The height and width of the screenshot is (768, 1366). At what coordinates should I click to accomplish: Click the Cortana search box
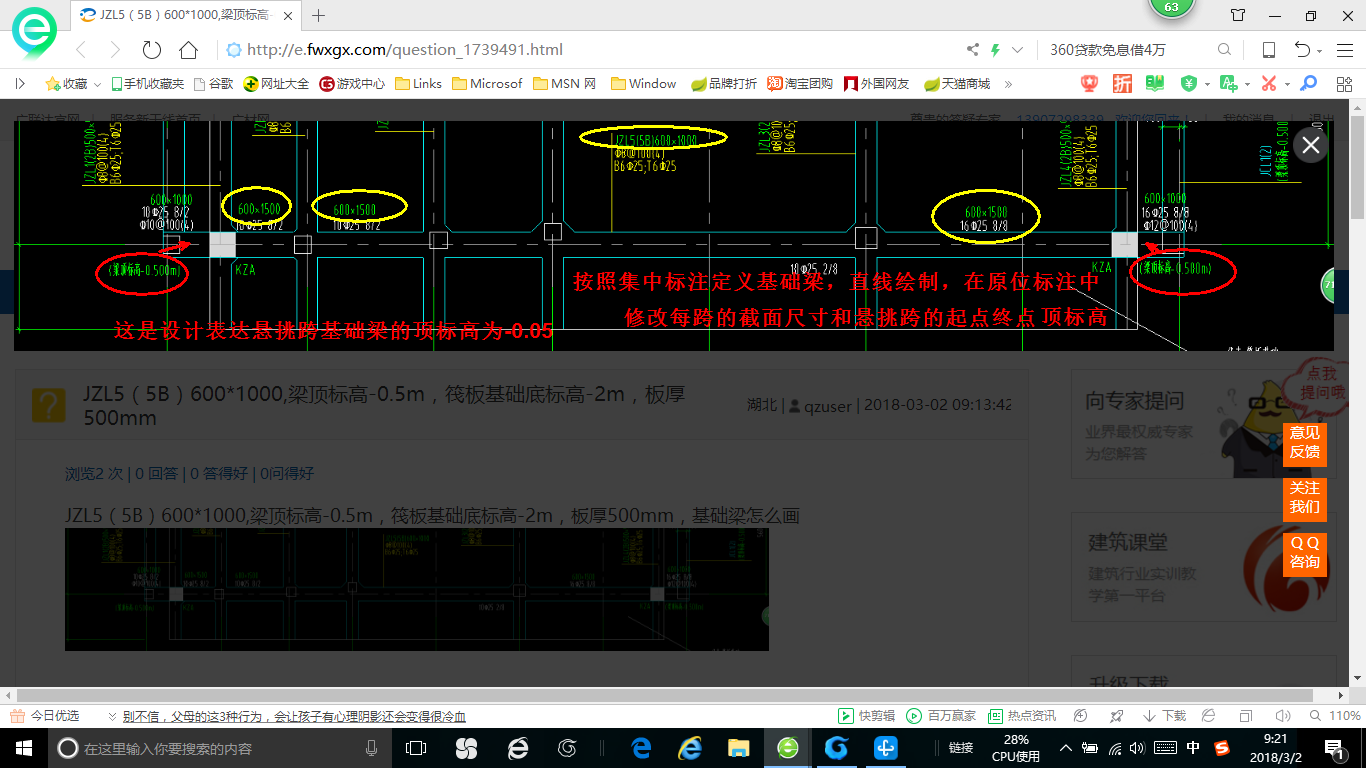[x=220, y=748]
